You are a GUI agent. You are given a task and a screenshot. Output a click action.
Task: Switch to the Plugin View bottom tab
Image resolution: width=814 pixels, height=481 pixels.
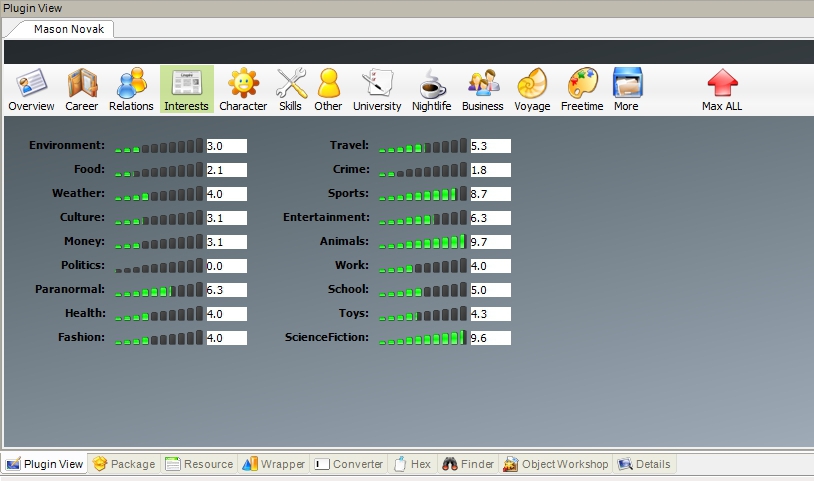(x=45, y=464)
